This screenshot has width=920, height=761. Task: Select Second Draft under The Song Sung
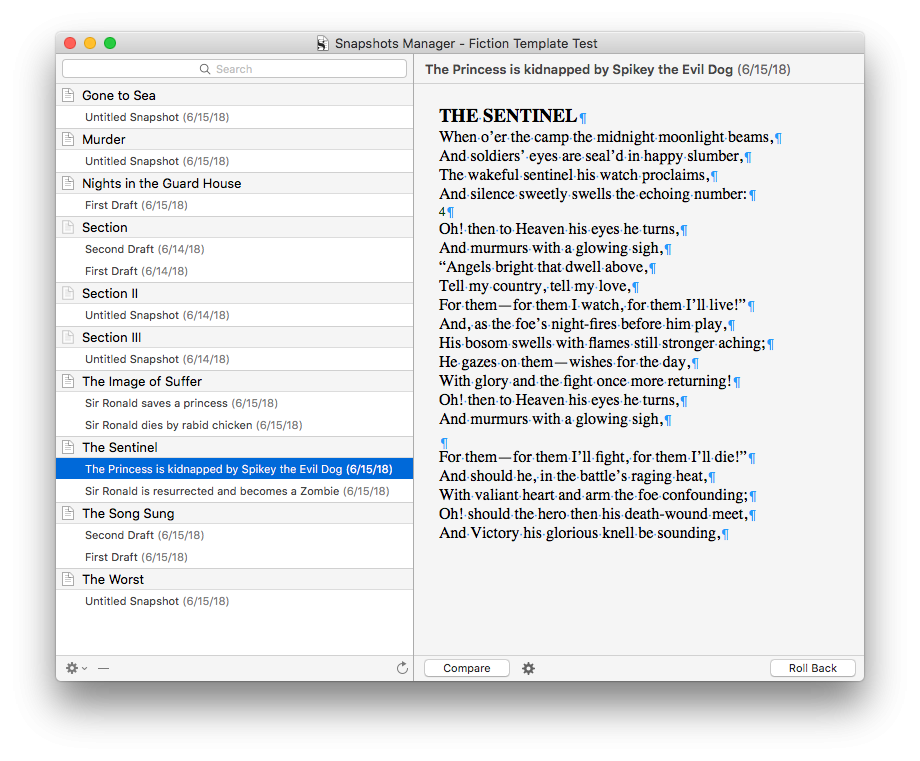point(235,535)
